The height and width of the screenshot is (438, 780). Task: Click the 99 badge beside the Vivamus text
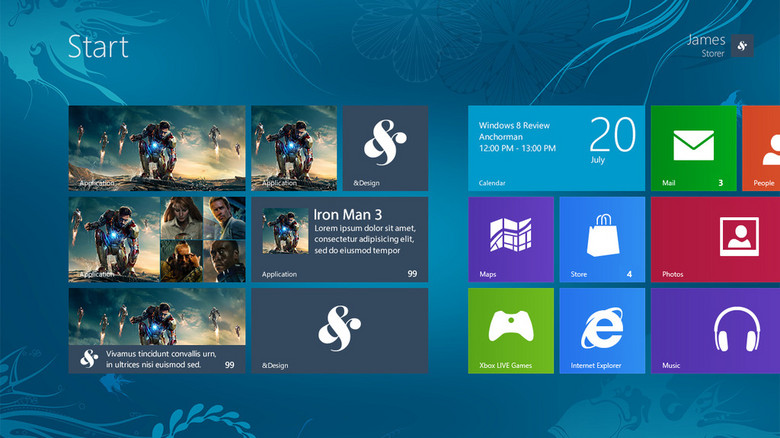[229, 365]
